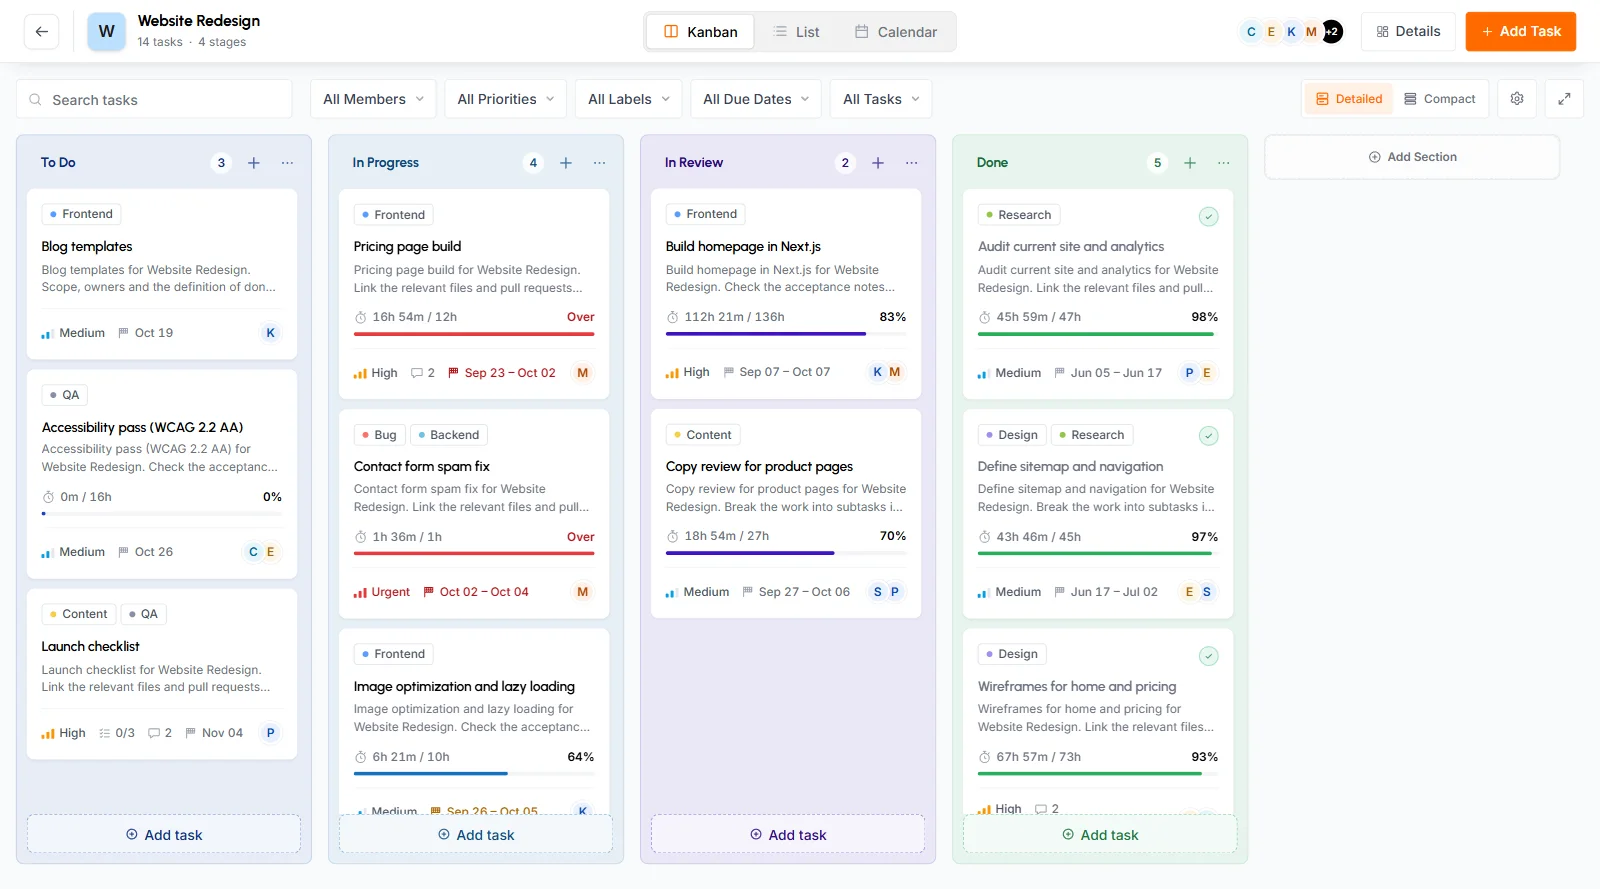Toggle completion check on Wireframes card
Viewport: 1600px width, 889px height.
1209,656
